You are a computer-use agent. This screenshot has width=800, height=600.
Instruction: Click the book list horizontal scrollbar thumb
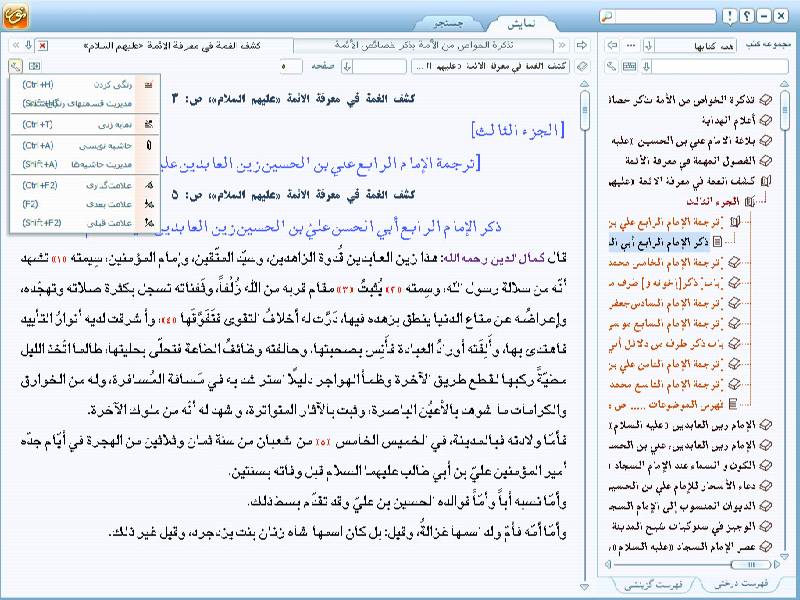751,564
